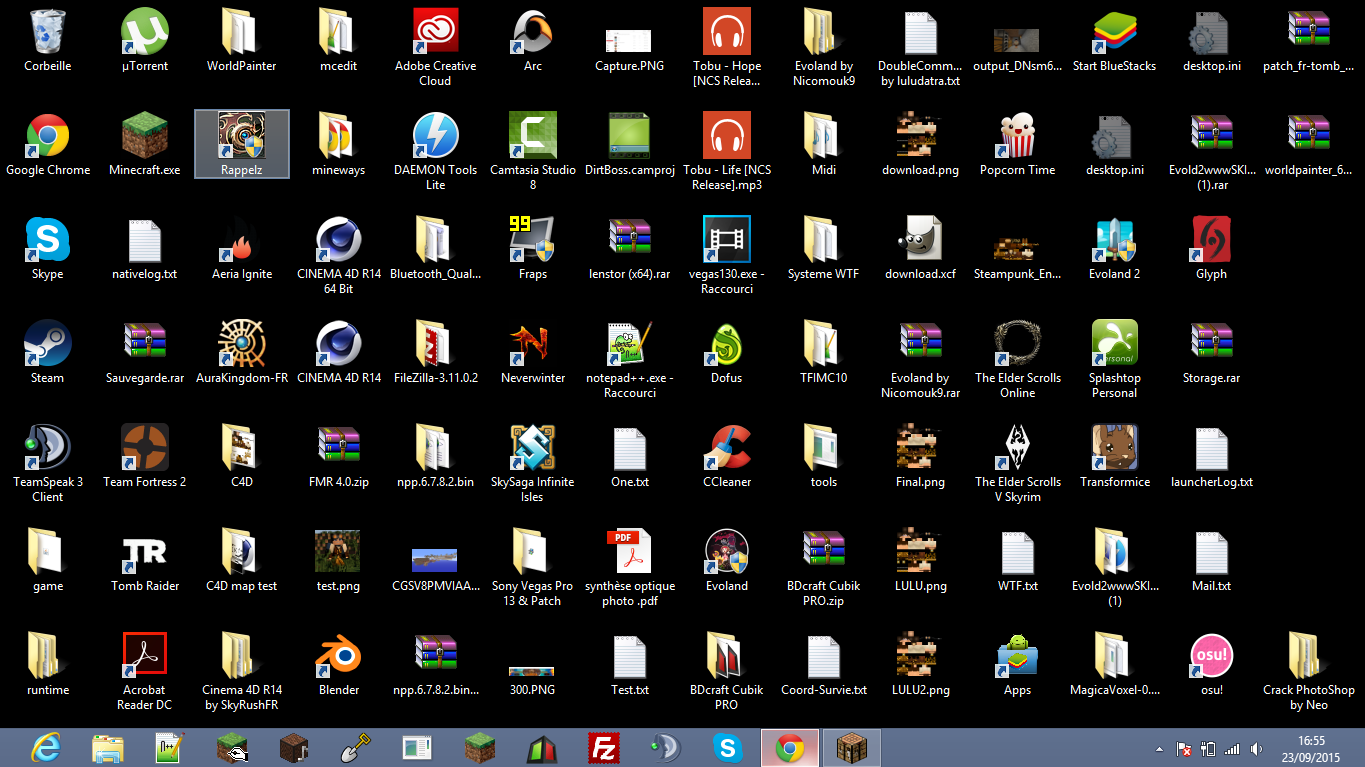Select the Minecraft.exe desktop icon

point(145,144)
